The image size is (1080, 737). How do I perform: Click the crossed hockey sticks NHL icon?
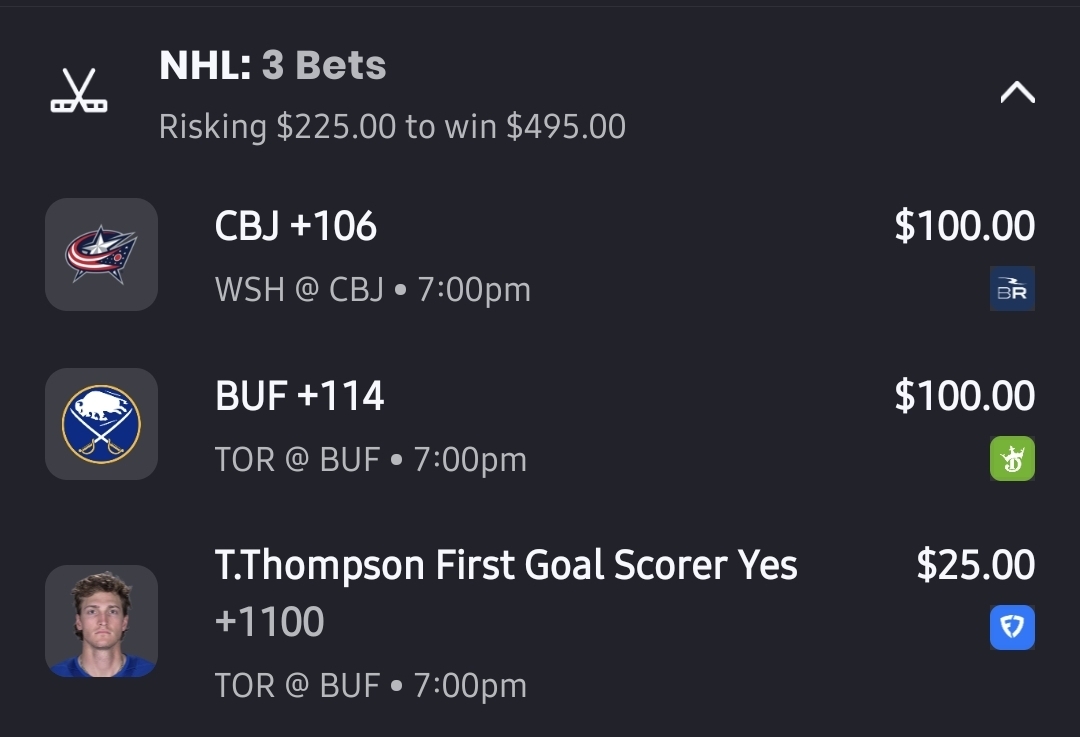tap(79, 91)
